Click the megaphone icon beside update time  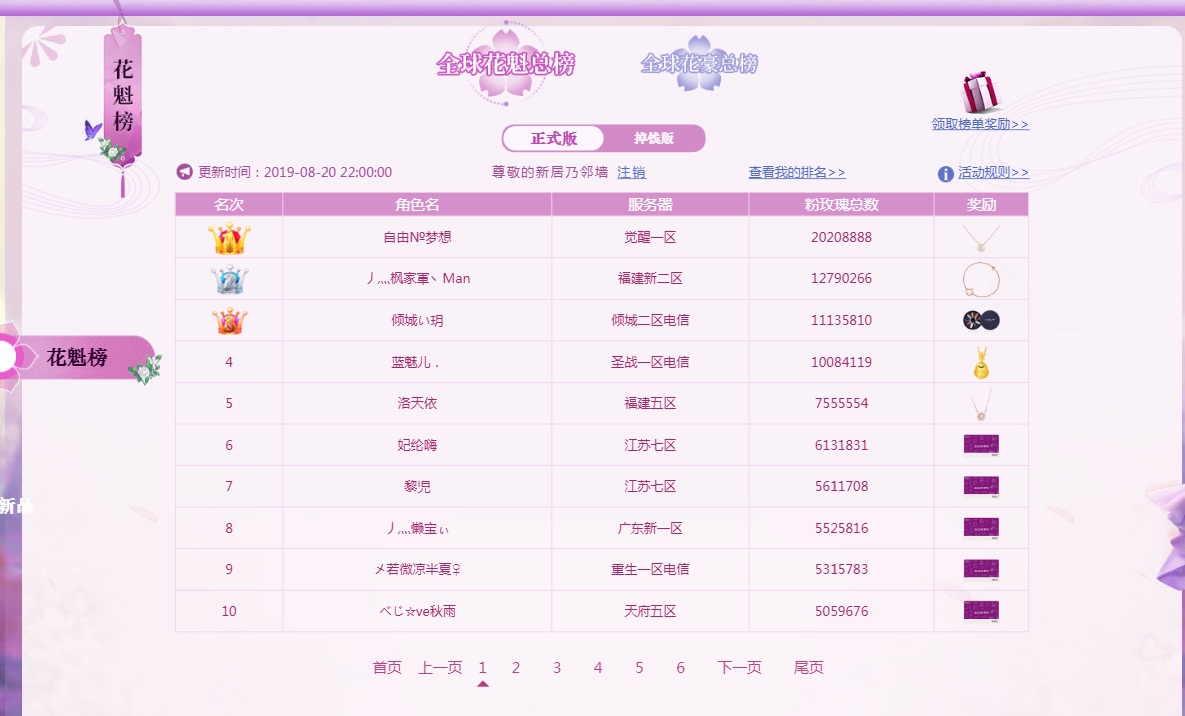pos(184,172)
